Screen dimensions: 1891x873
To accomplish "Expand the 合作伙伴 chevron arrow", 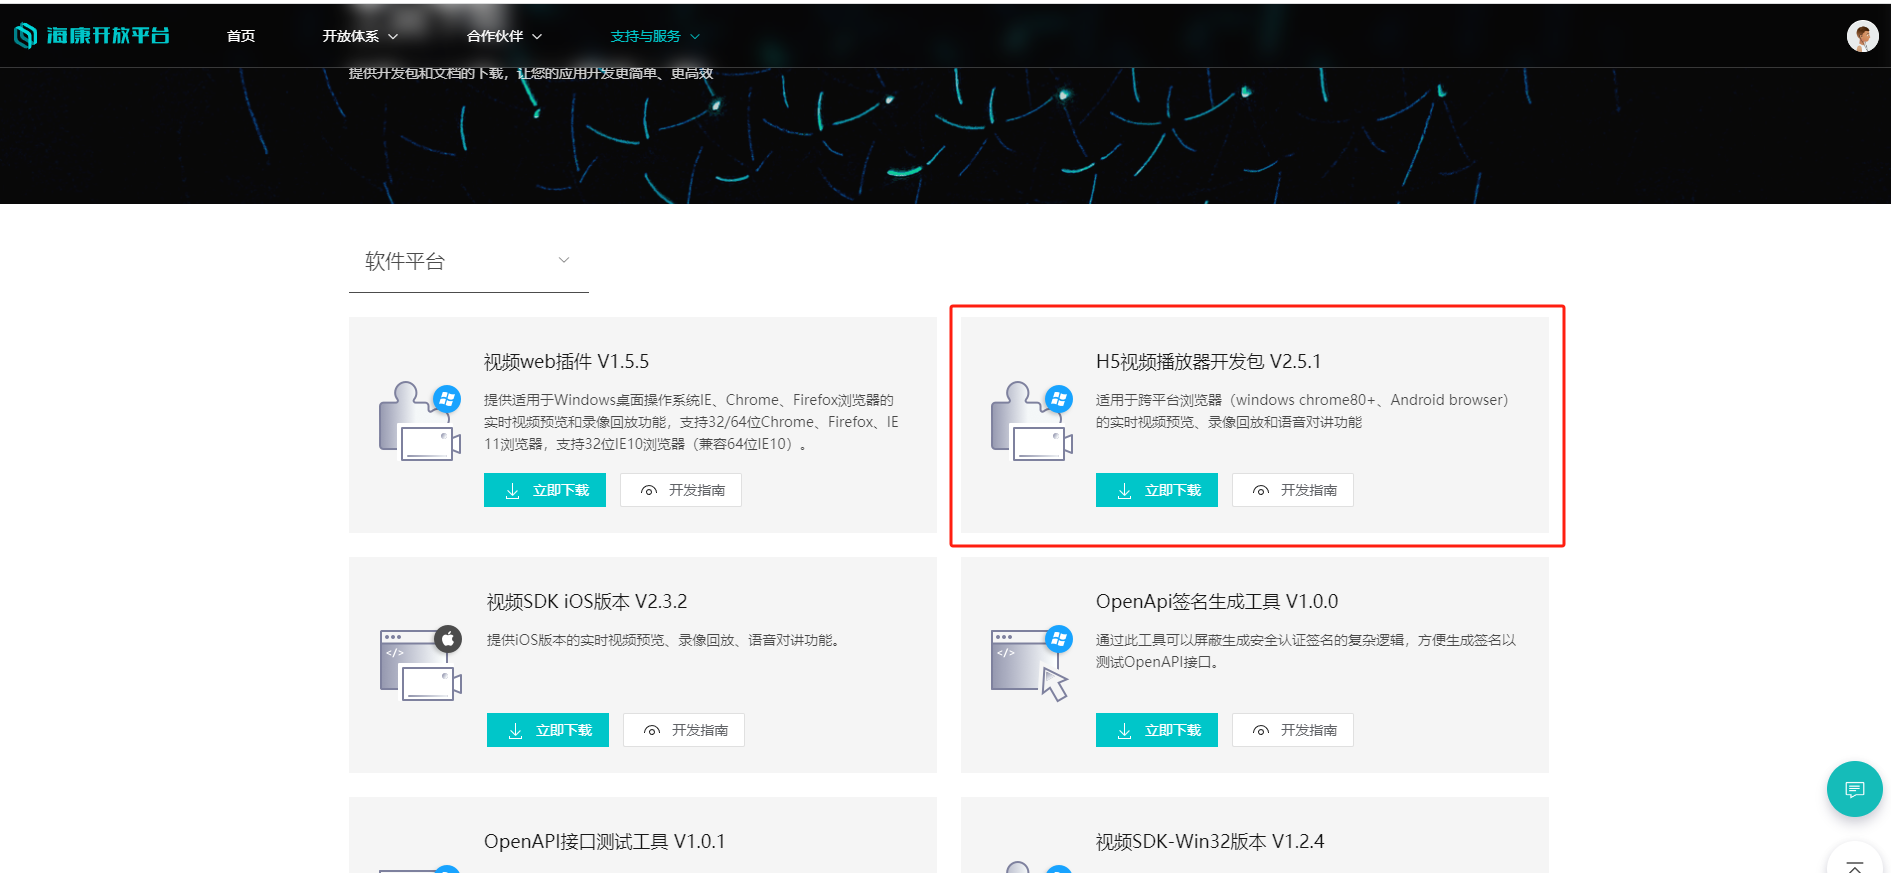I will point(537,36).
